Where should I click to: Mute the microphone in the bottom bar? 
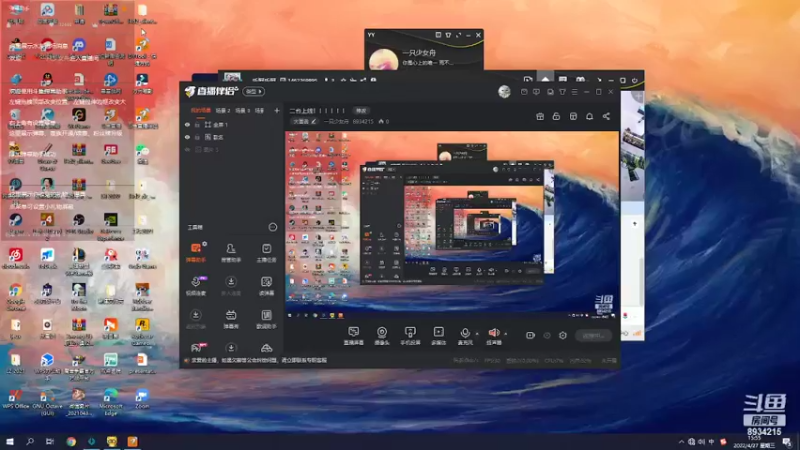[464, 333]
